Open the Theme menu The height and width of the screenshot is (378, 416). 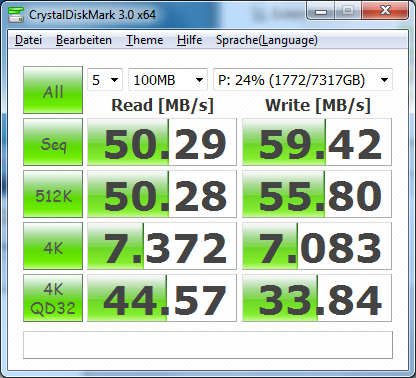pos(144,40)
